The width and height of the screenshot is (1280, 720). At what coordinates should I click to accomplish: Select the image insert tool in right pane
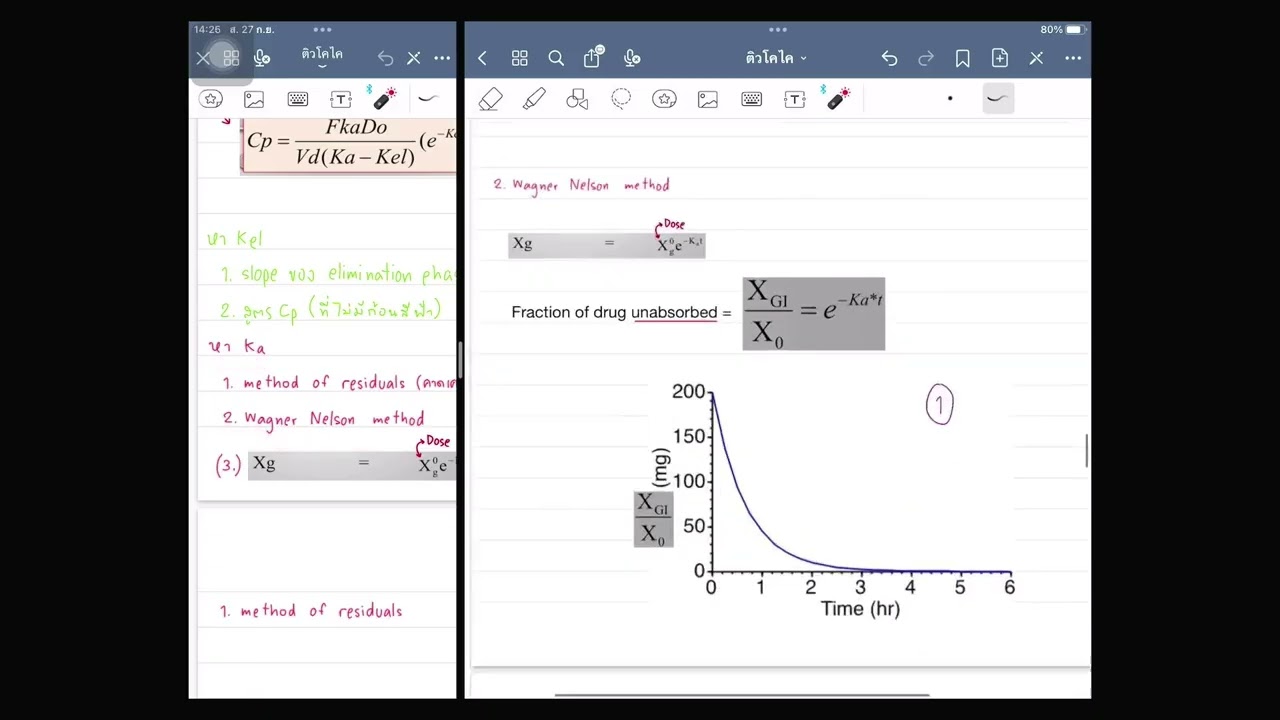tap(708, 99)
